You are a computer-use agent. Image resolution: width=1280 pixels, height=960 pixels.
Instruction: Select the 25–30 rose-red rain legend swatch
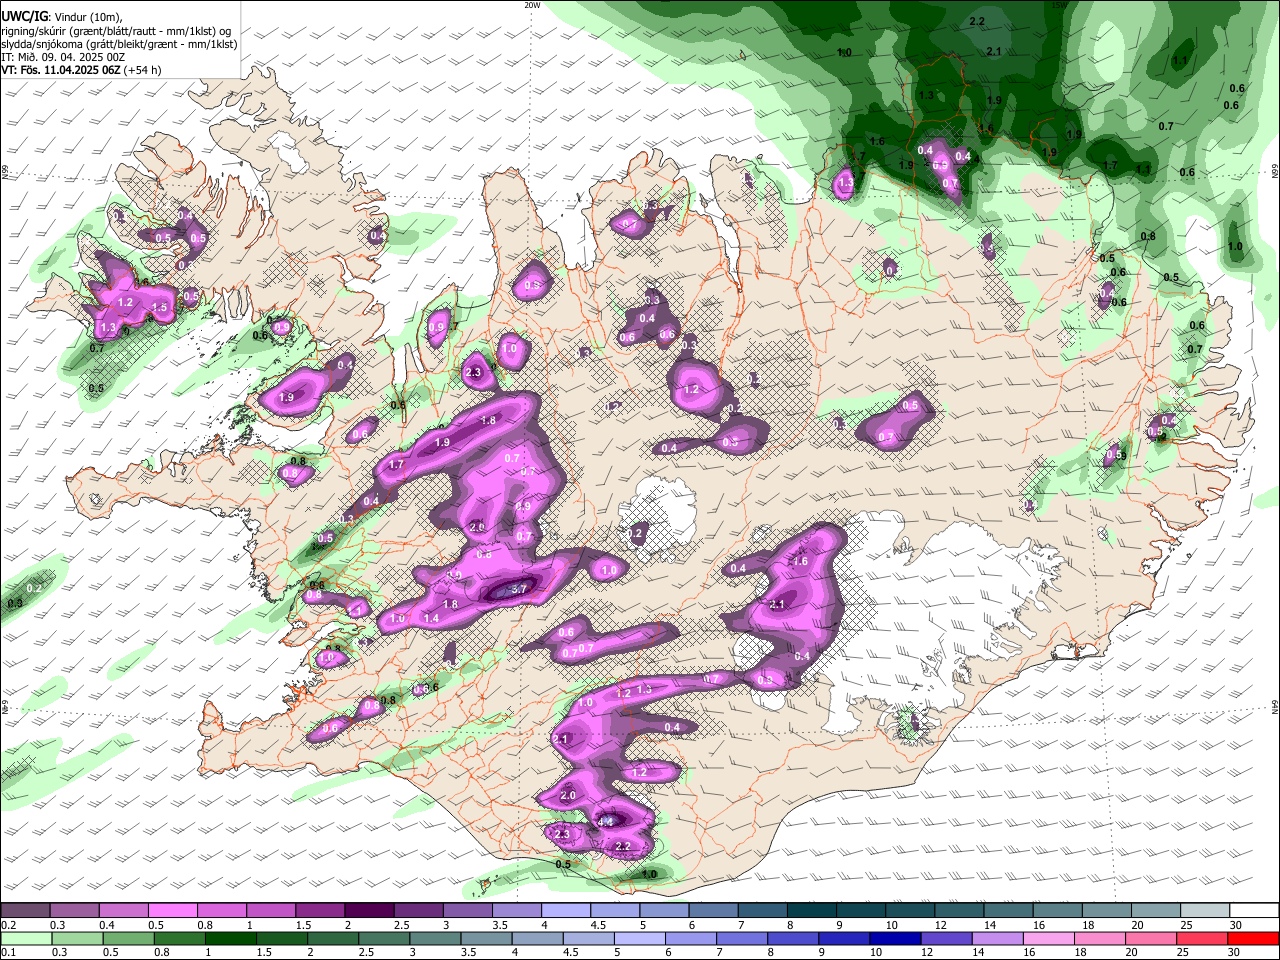click(x=1204, y=938)
